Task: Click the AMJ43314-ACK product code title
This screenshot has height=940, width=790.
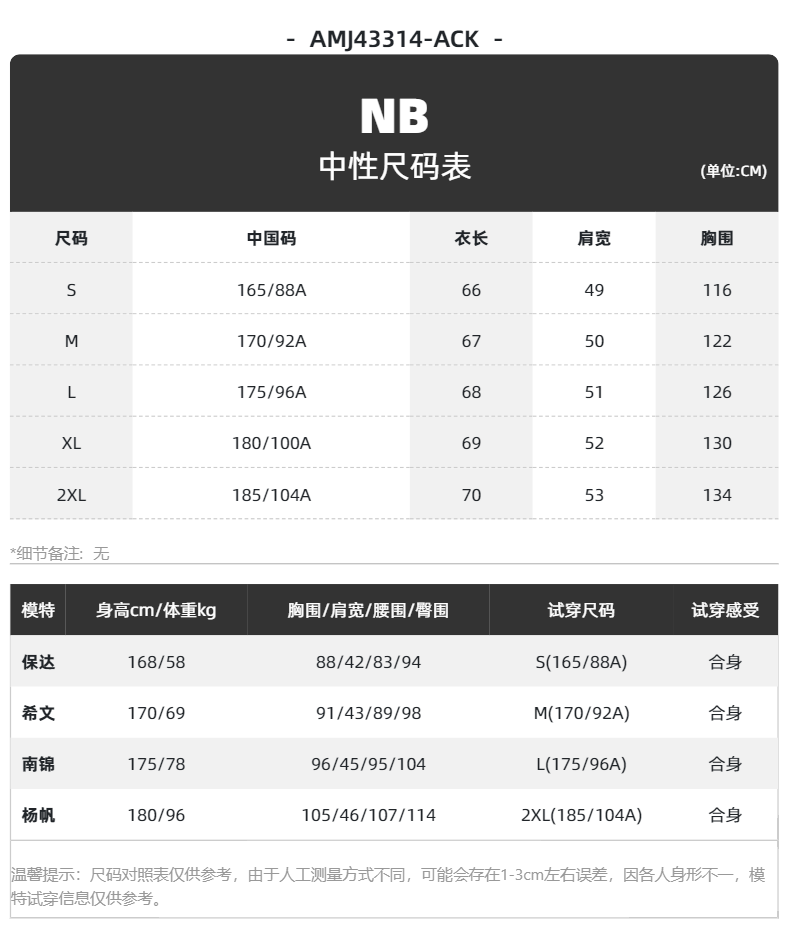Action: (394, 40)
